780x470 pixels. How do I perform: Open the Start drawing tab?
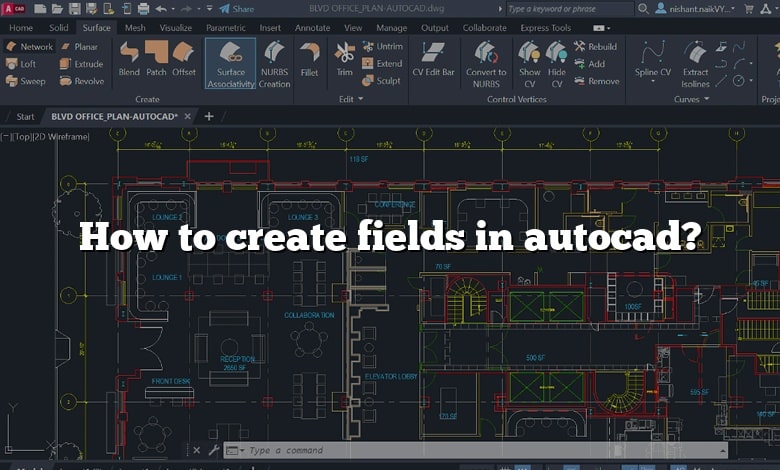pyautogui.click(x=25, y=116)
